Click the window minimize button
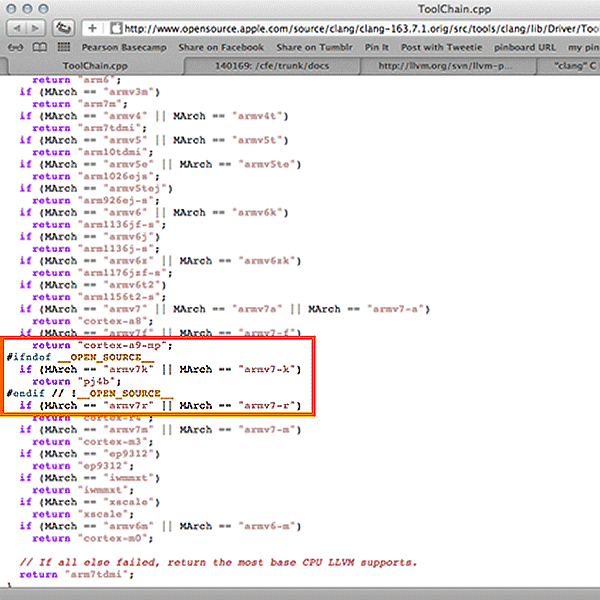Screen dimensions: 600x600 tap(27, 9)
